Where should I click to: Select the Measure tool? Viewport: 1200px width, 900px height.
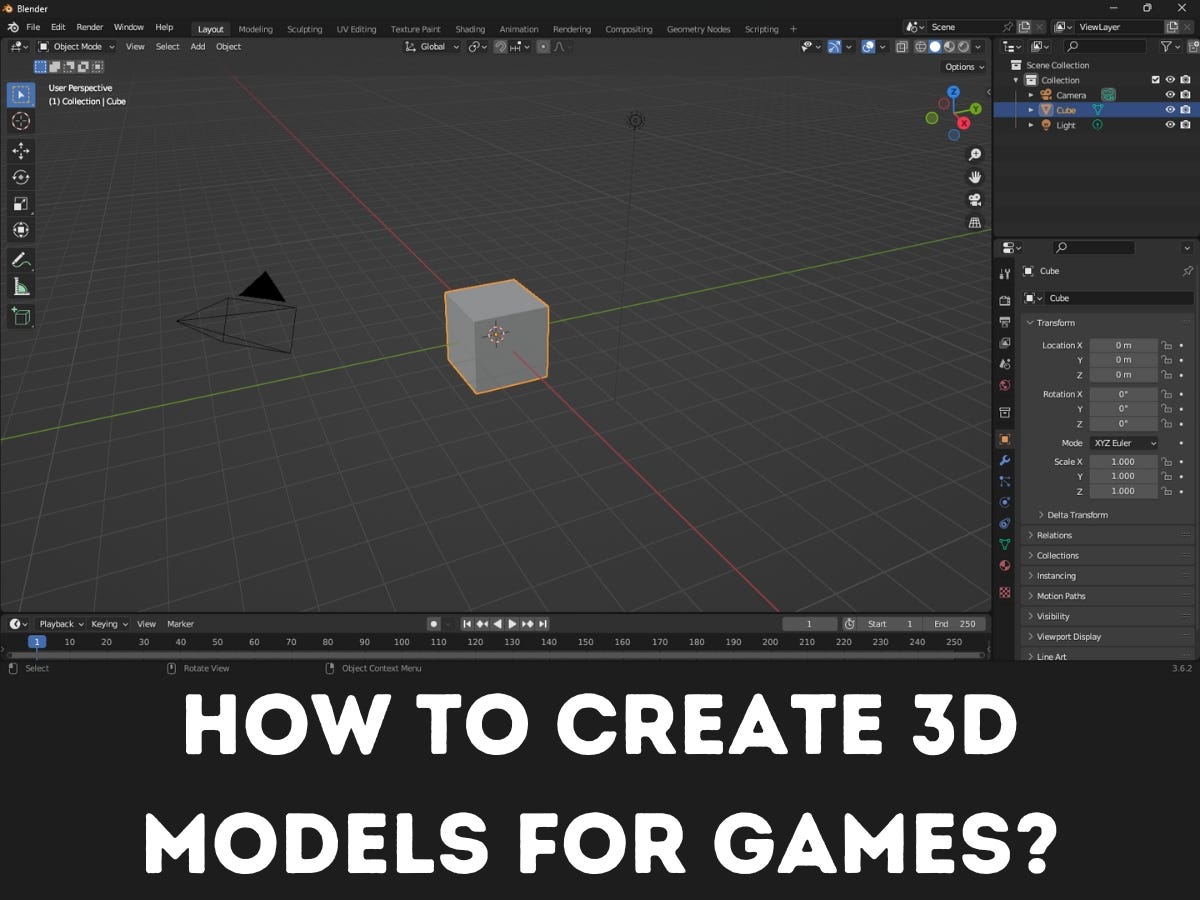click(20, 287)
